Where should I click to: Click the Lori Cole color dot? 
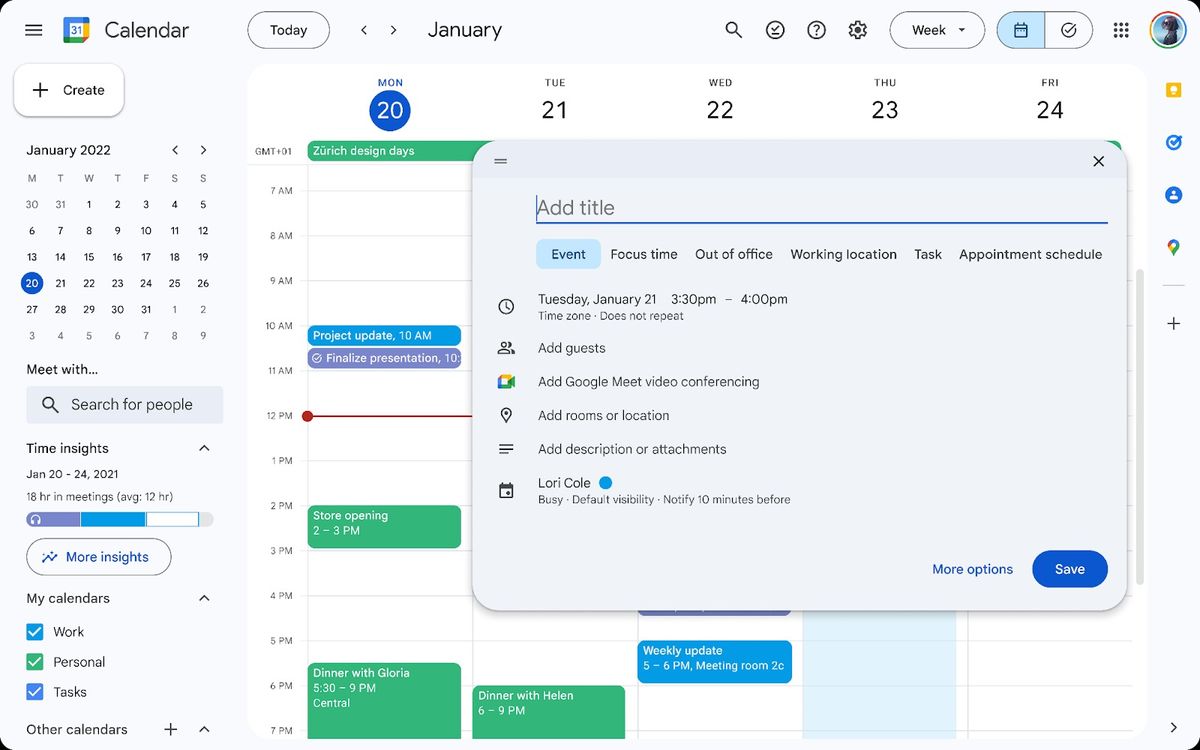pos(604,481)
